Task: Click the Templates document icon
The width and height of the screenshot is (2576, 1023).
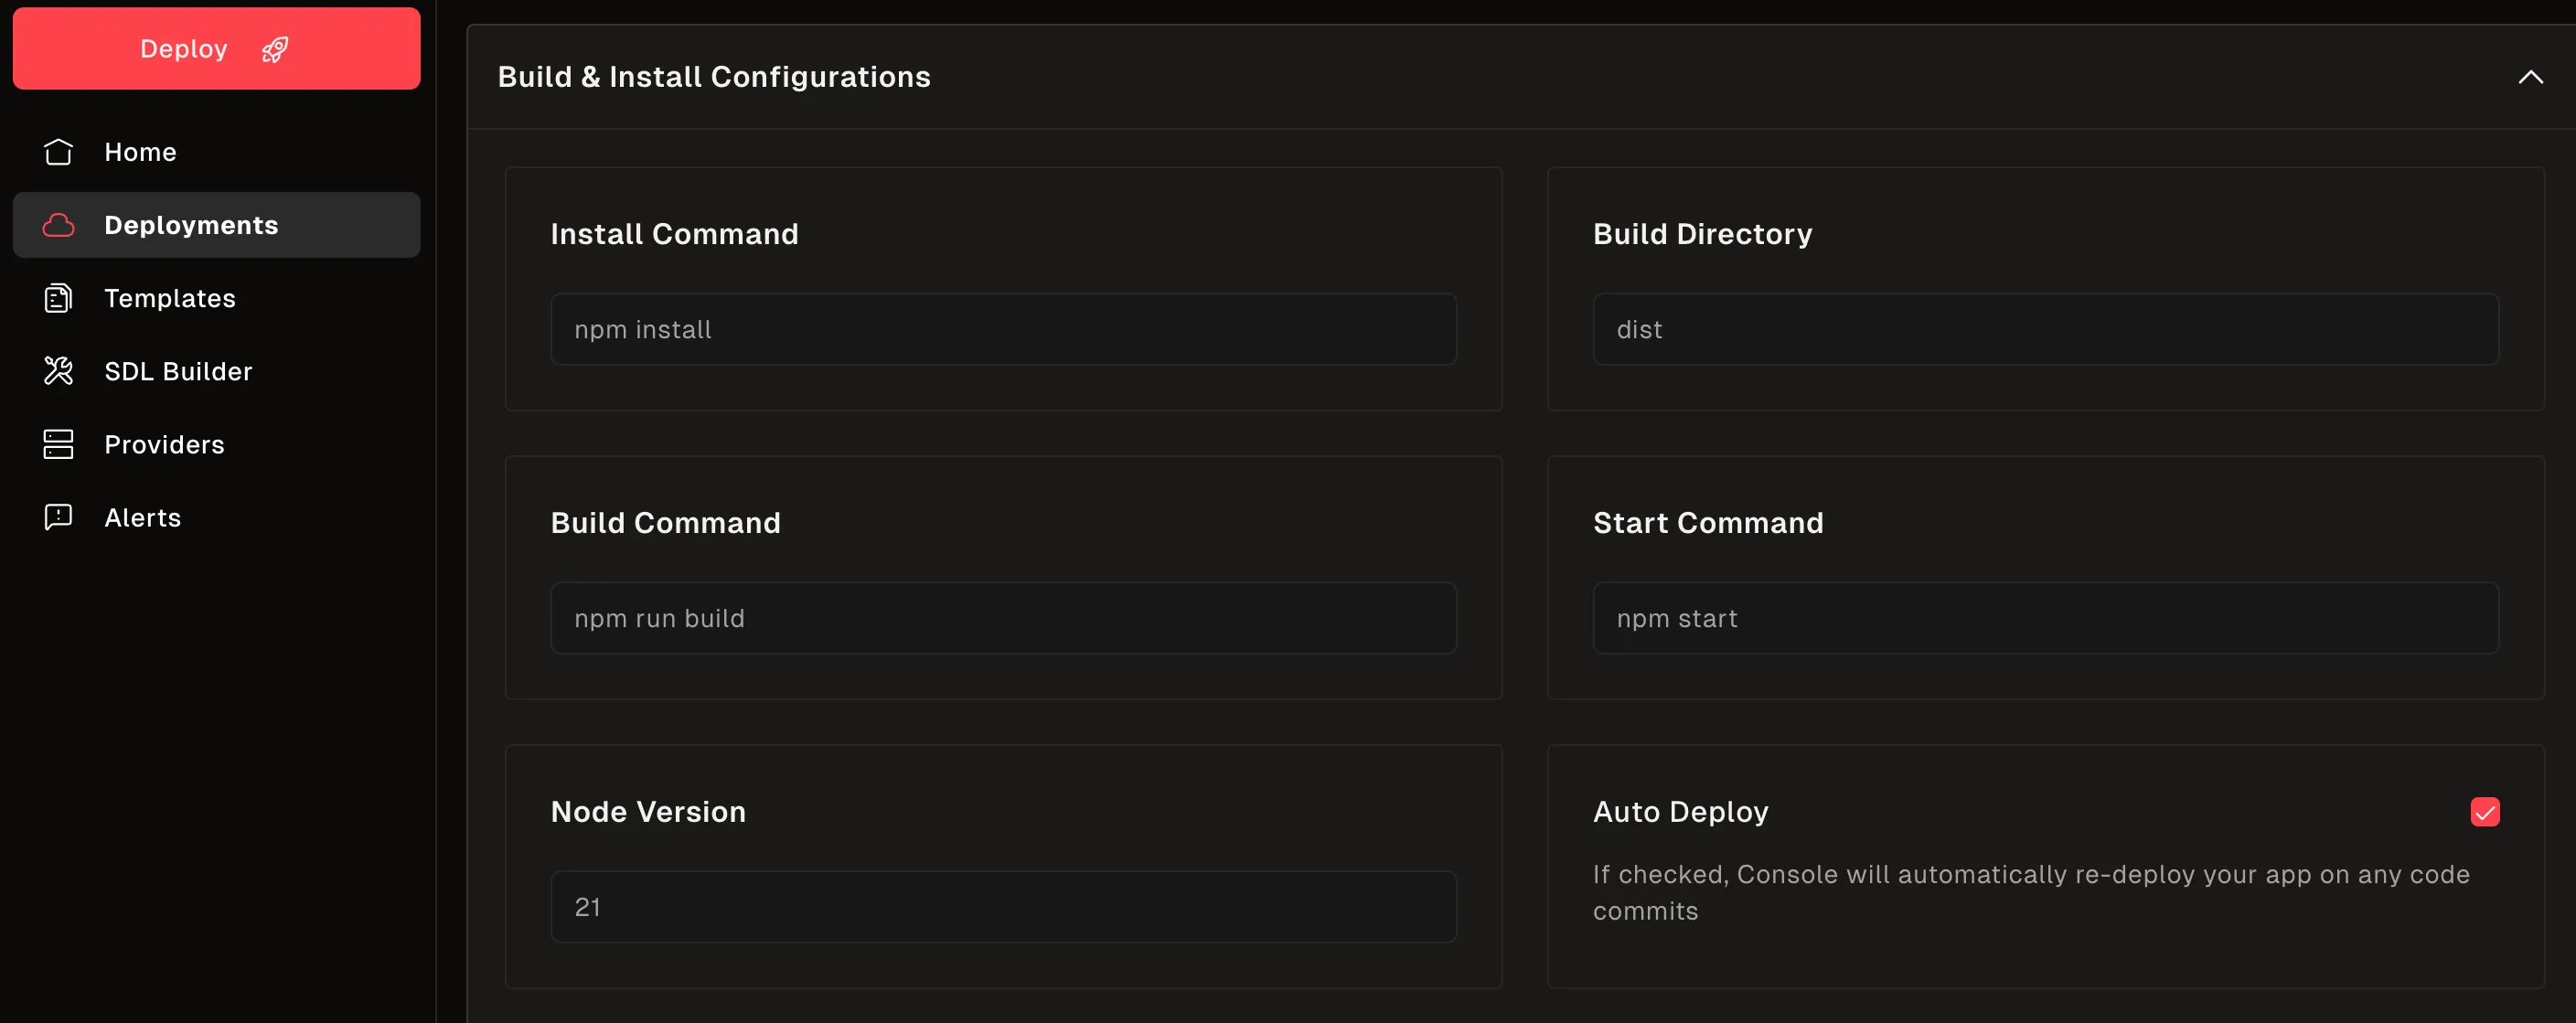Action: 58,298
